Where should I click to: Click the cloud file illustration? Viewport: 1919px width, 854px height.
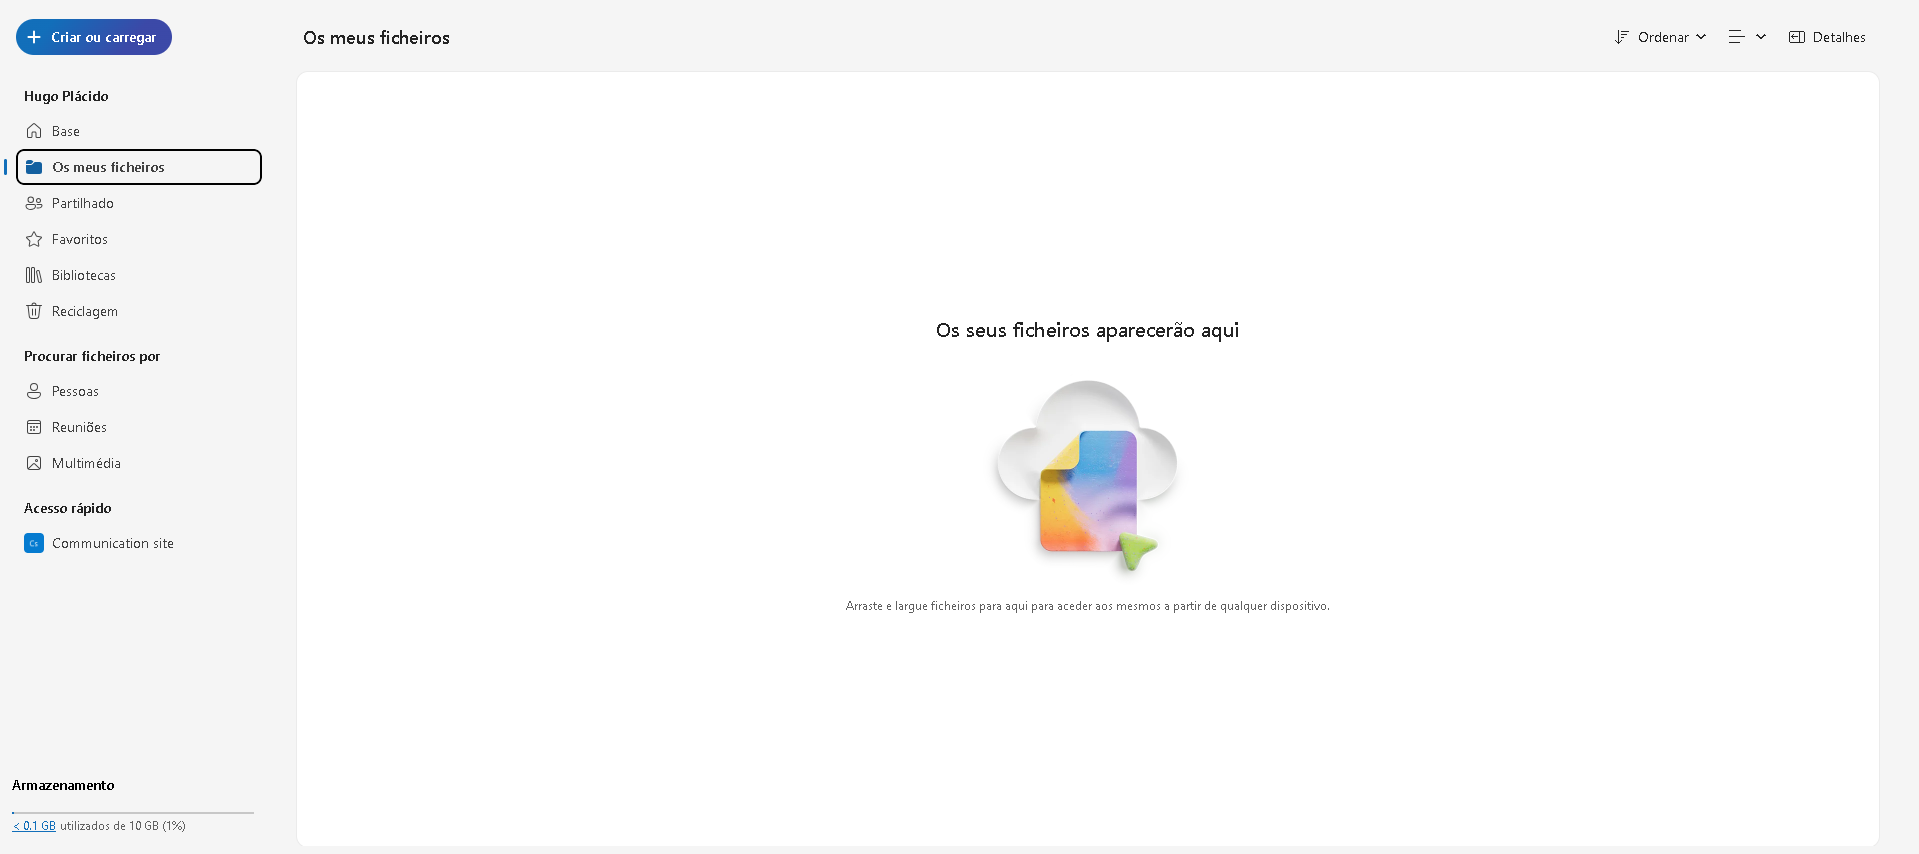click(1087, 476)
